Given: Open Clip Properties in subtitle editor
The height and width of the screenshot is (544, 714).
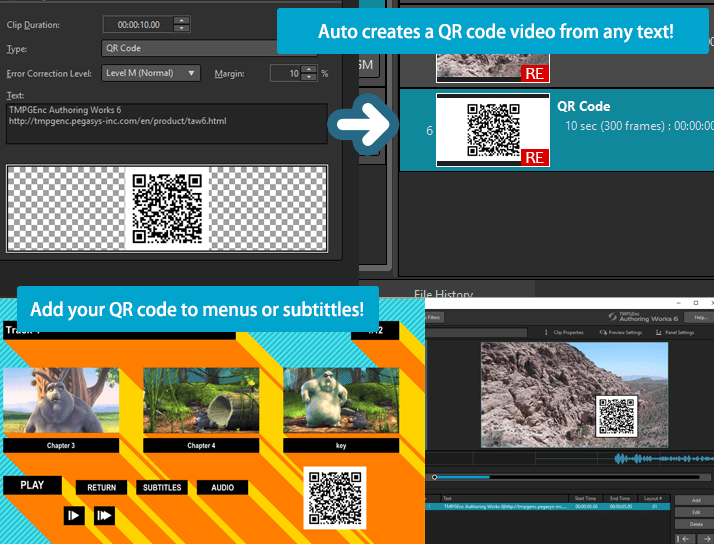Looking at the screenshot, I should (564, 332).
